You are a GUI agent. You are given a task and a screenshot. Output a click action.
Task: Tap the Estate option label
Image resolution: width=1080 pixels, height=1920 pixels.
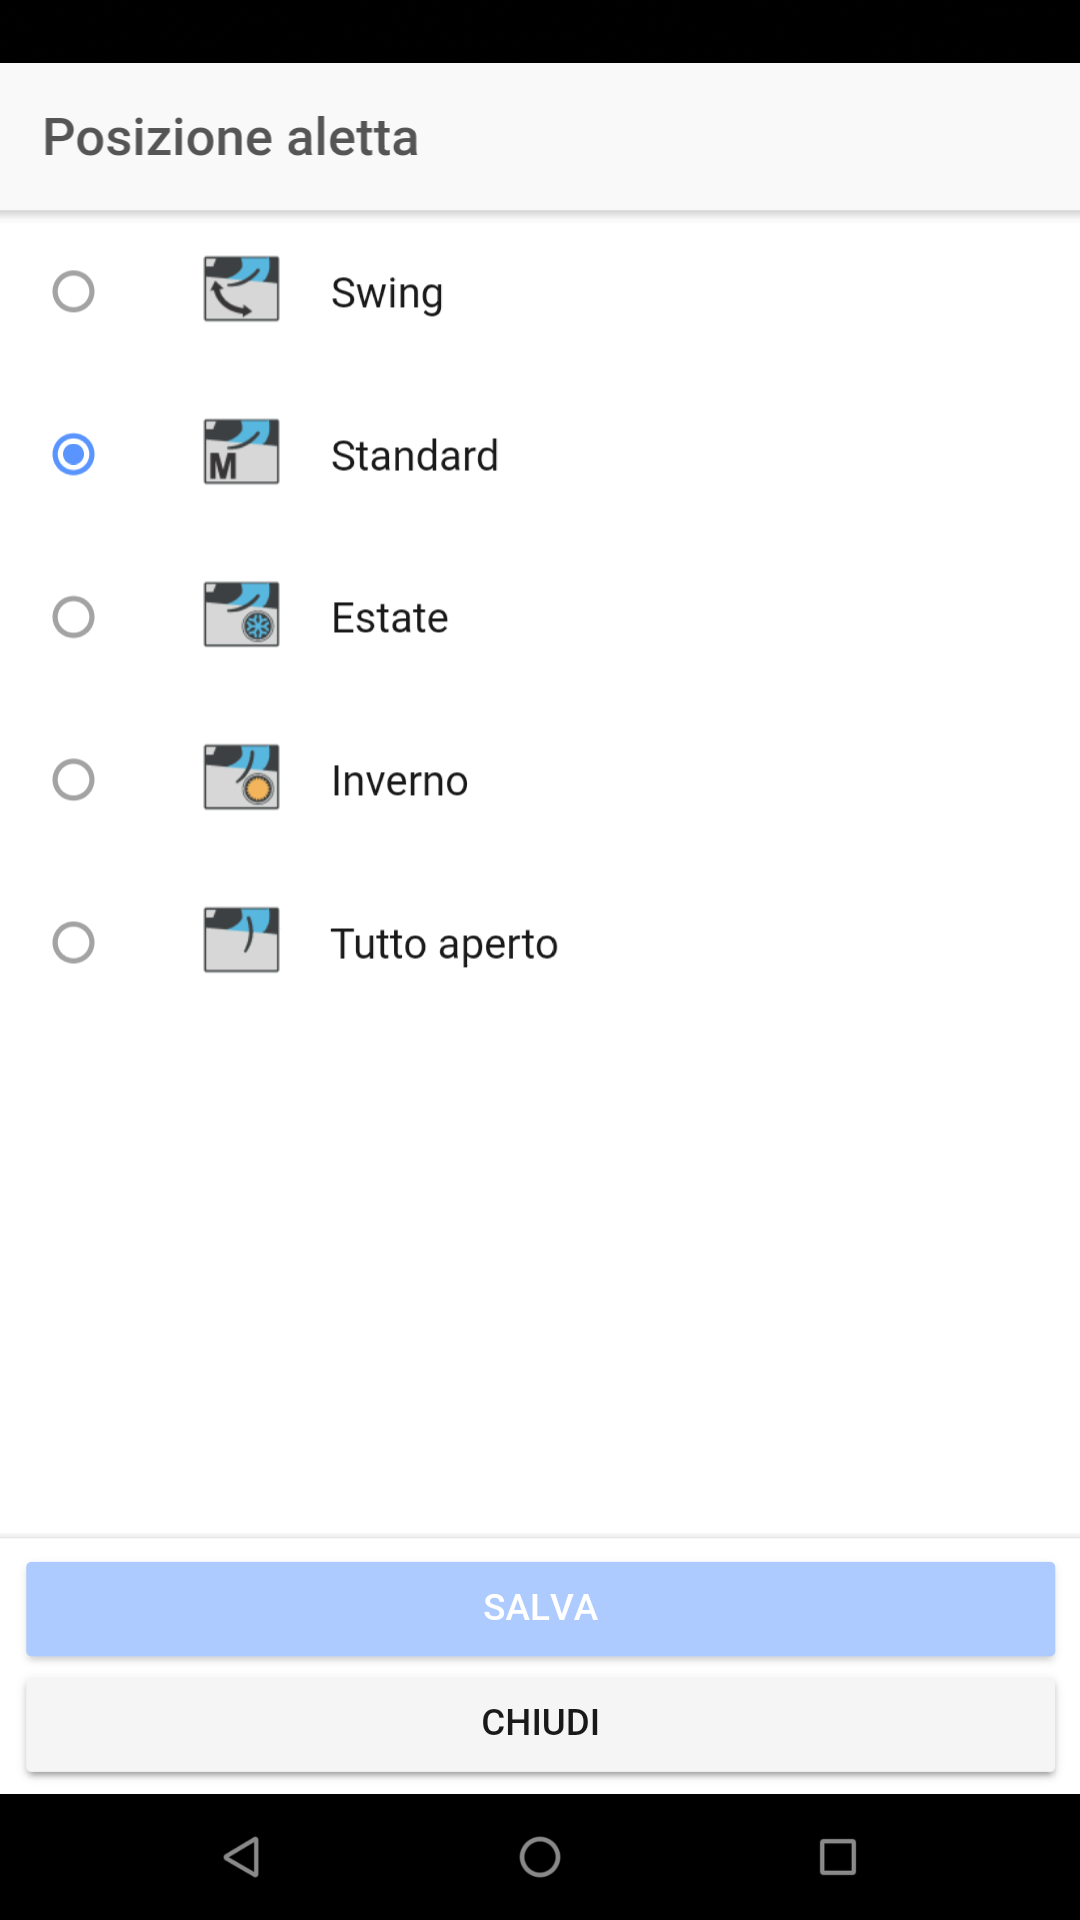[x=389, y=618]
